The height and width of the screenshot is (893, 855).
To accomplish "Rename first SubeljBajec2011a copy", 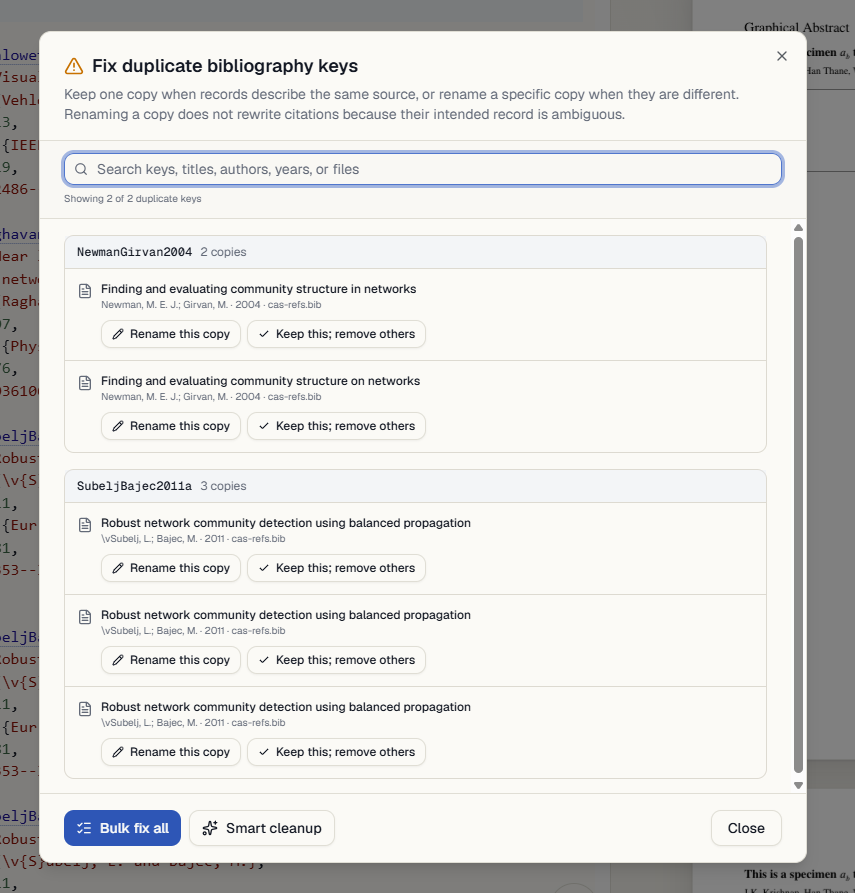I will pyautogui.click(x=171, y=568).
